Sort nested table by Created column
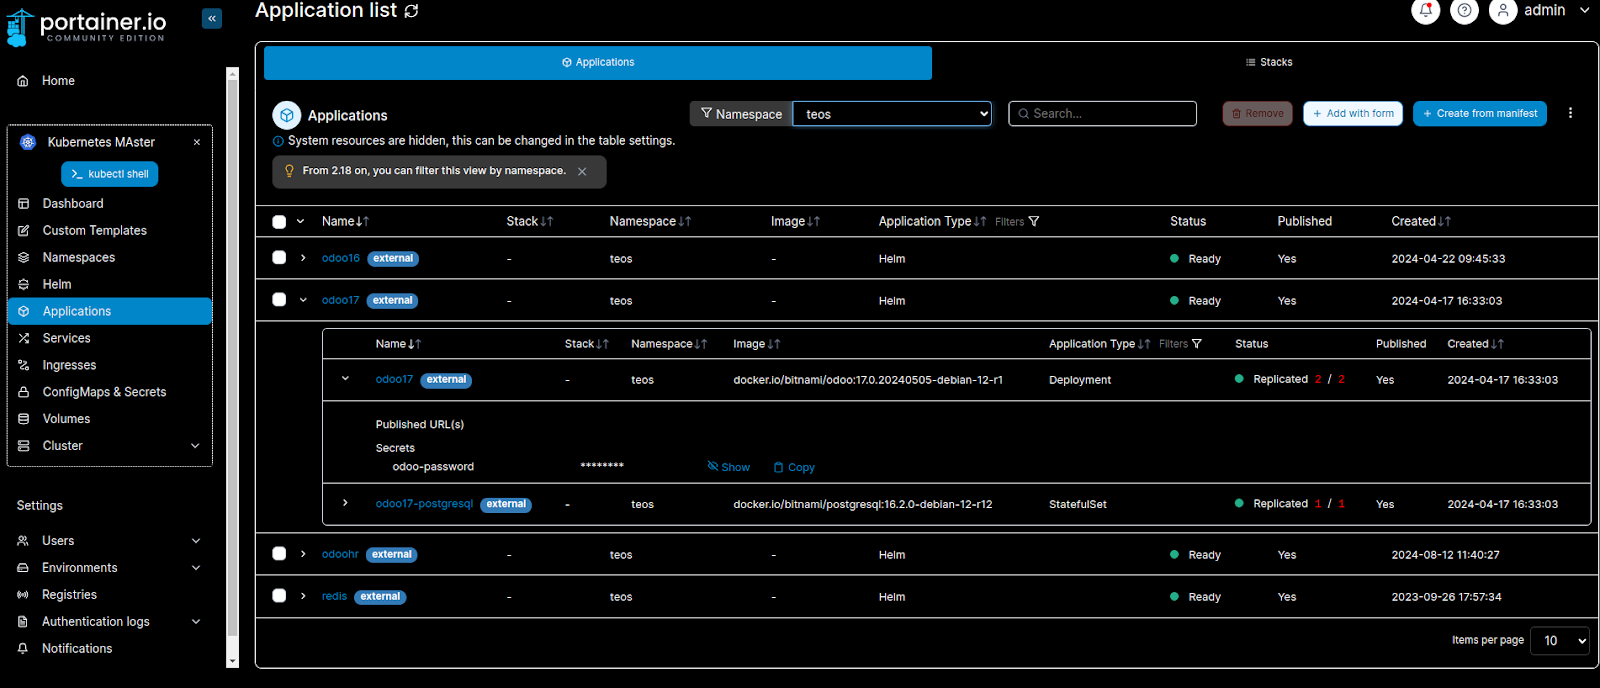The image size is (1600, 688). (x=1475, y=344)
